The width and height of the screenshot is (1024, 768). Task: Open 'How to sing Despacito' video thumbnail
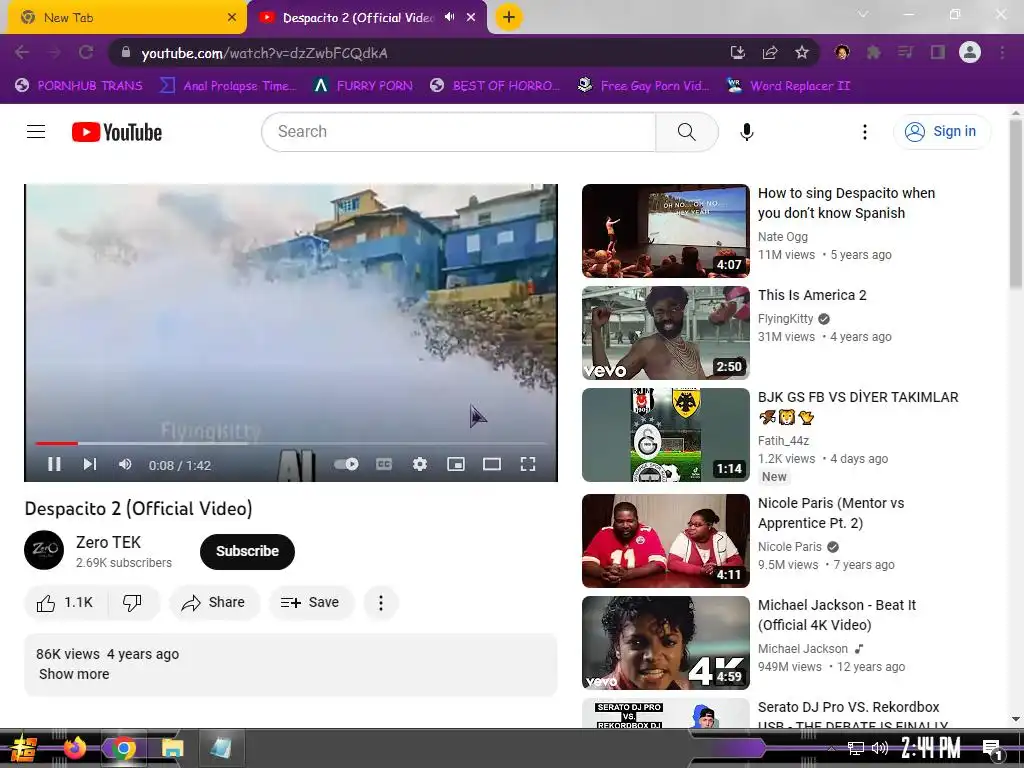665,231
